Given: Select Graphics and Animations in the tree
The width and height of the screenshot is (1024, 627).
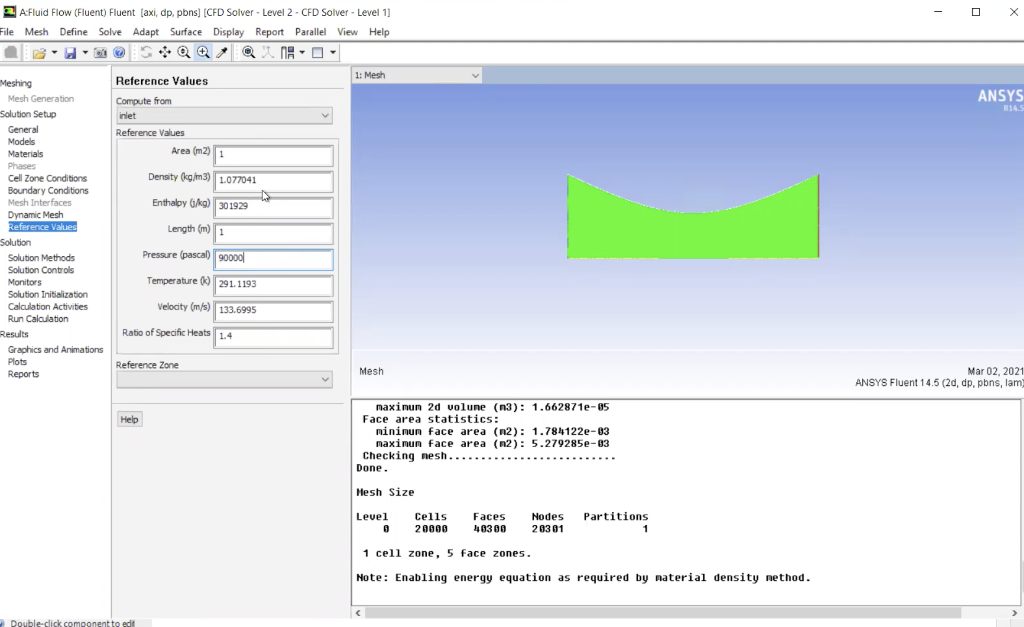Looking at the screenshot, I should (x=56, y=350).
